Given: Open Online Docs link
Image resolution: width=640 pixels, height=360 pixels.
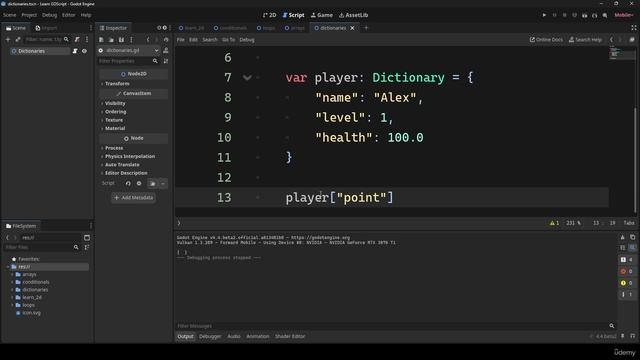Looking at the screenshot, I should point(546,40).
